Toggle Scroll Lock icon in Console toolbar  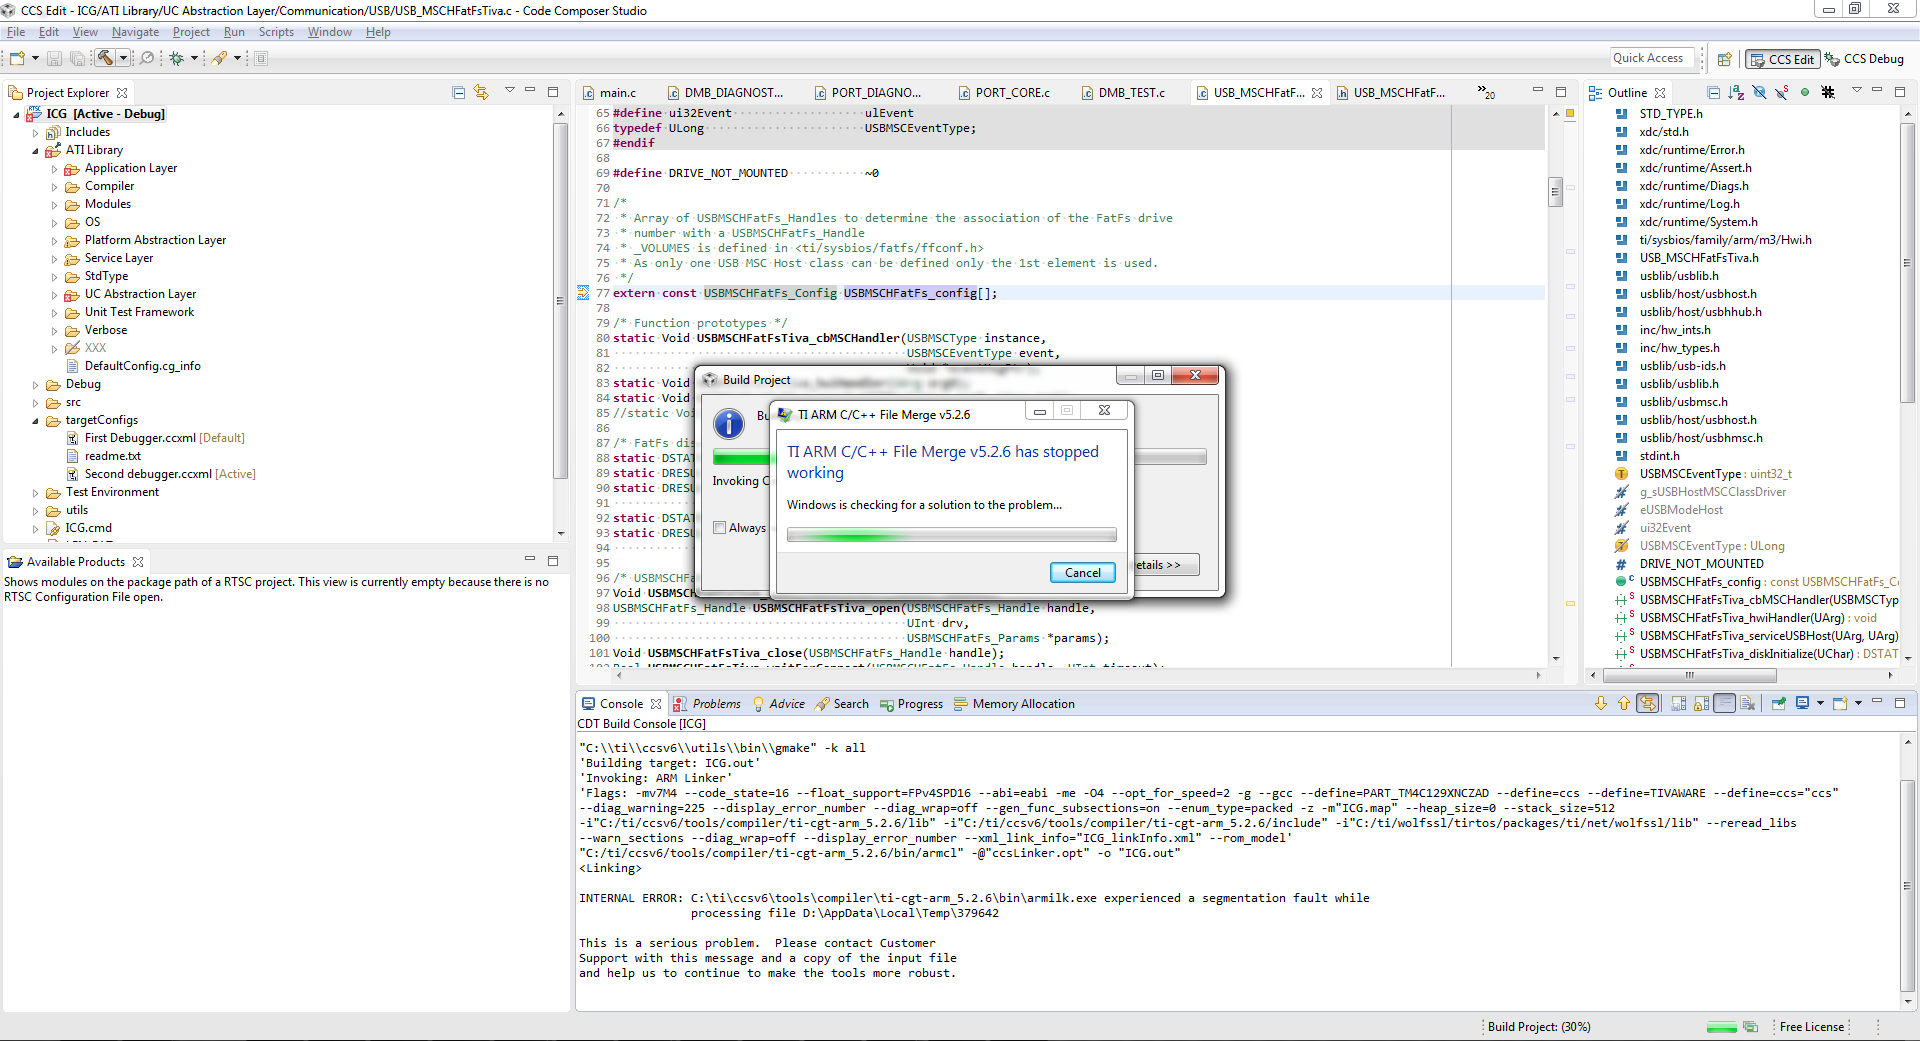point(1701,703)
